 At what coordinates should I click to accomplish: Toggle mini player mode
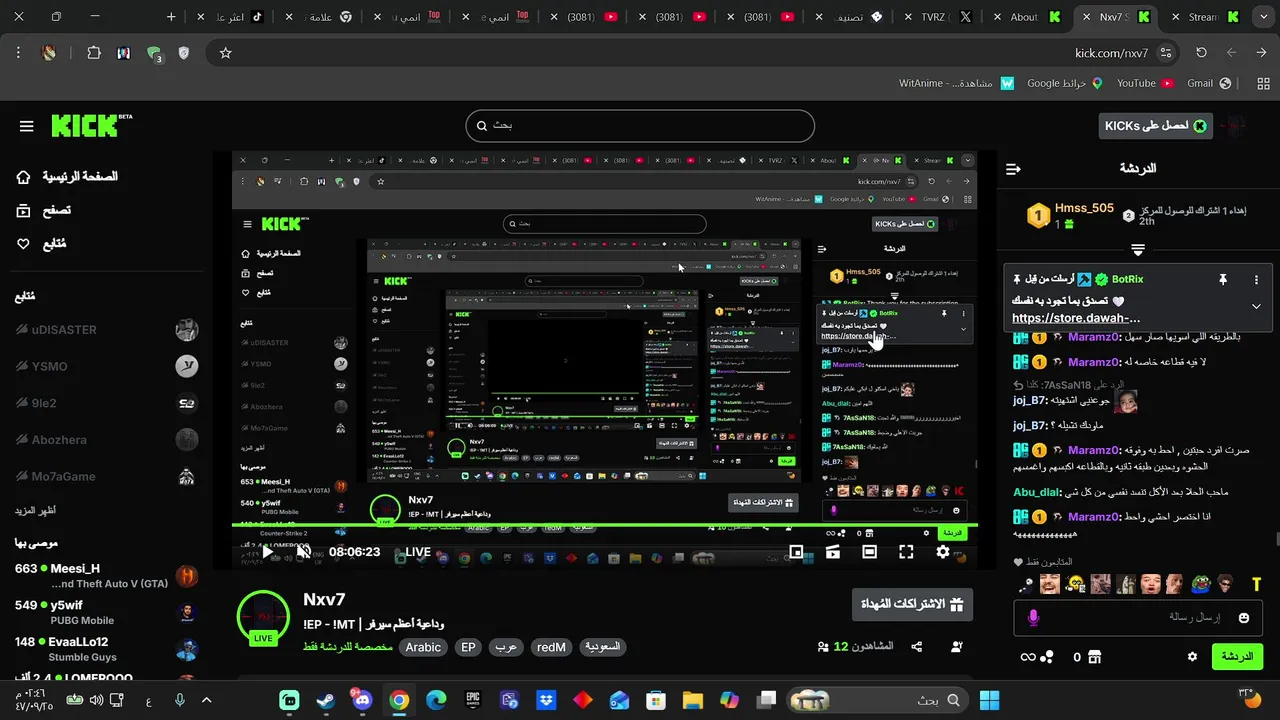(x=796, y=552)
